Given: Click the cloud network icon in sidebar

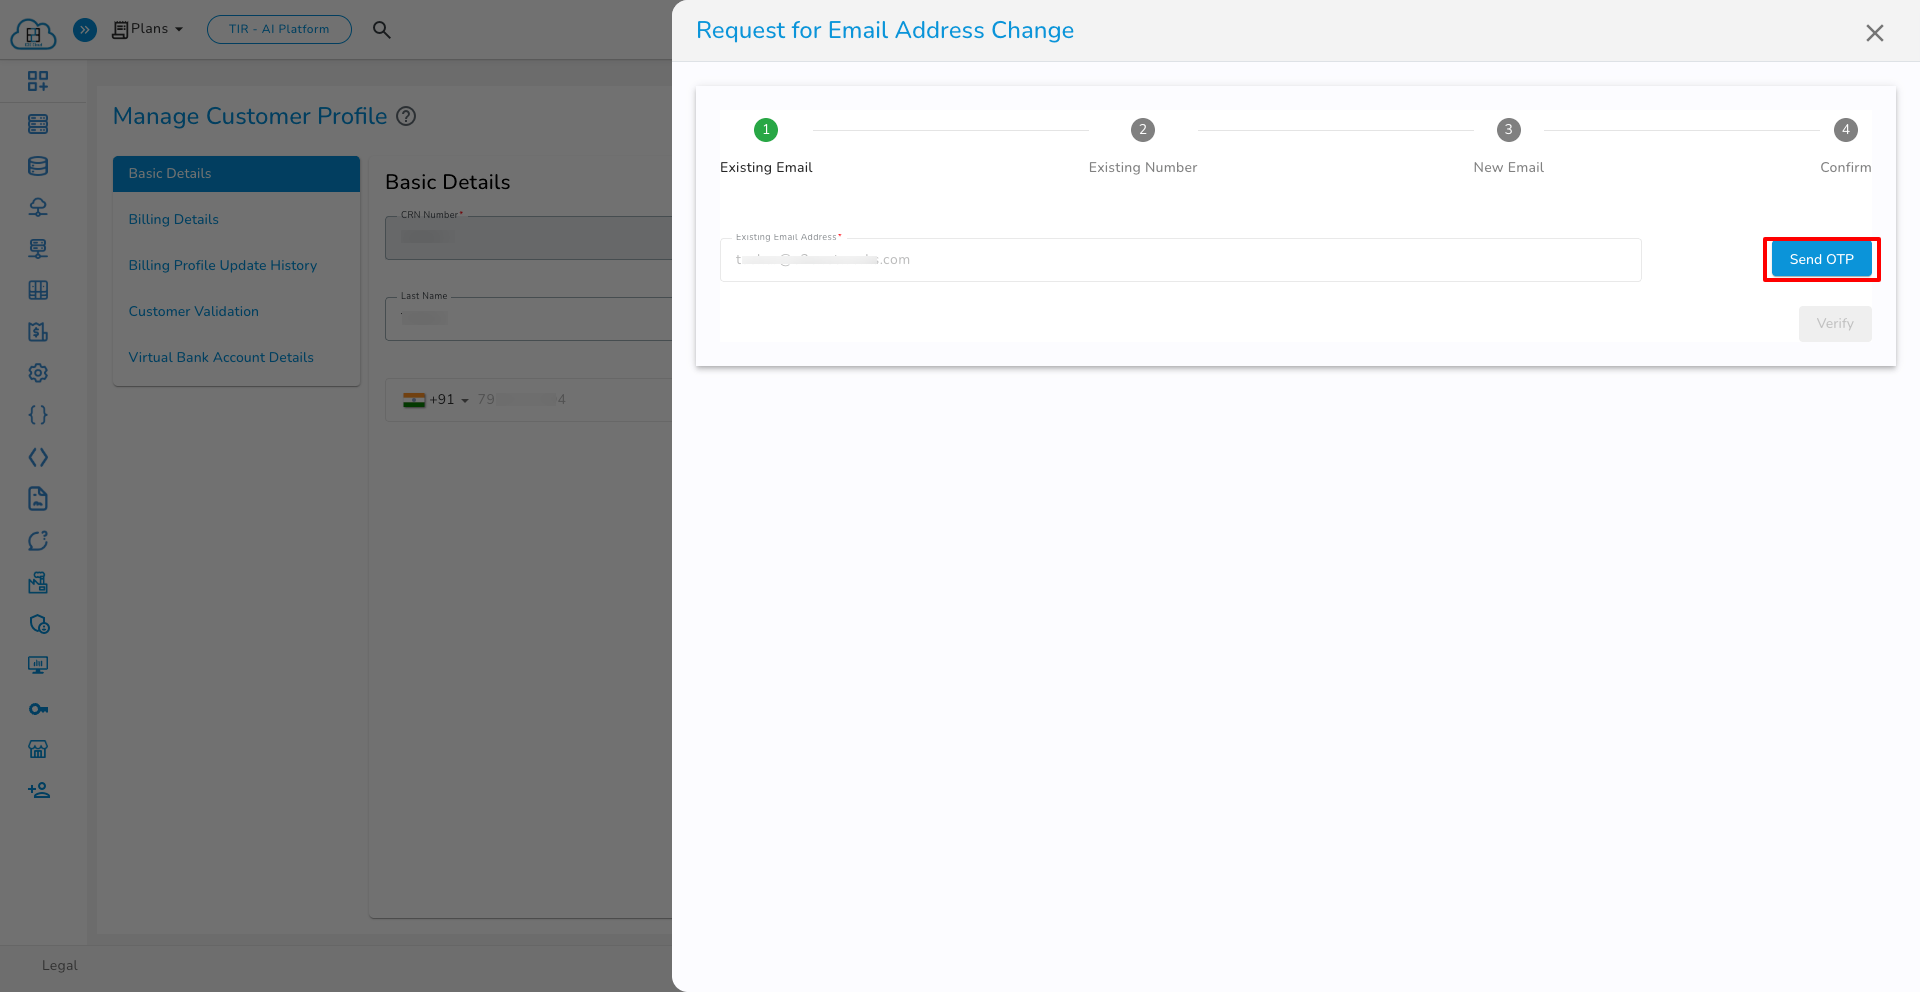Looking at the screenshot, I should 38,207.
